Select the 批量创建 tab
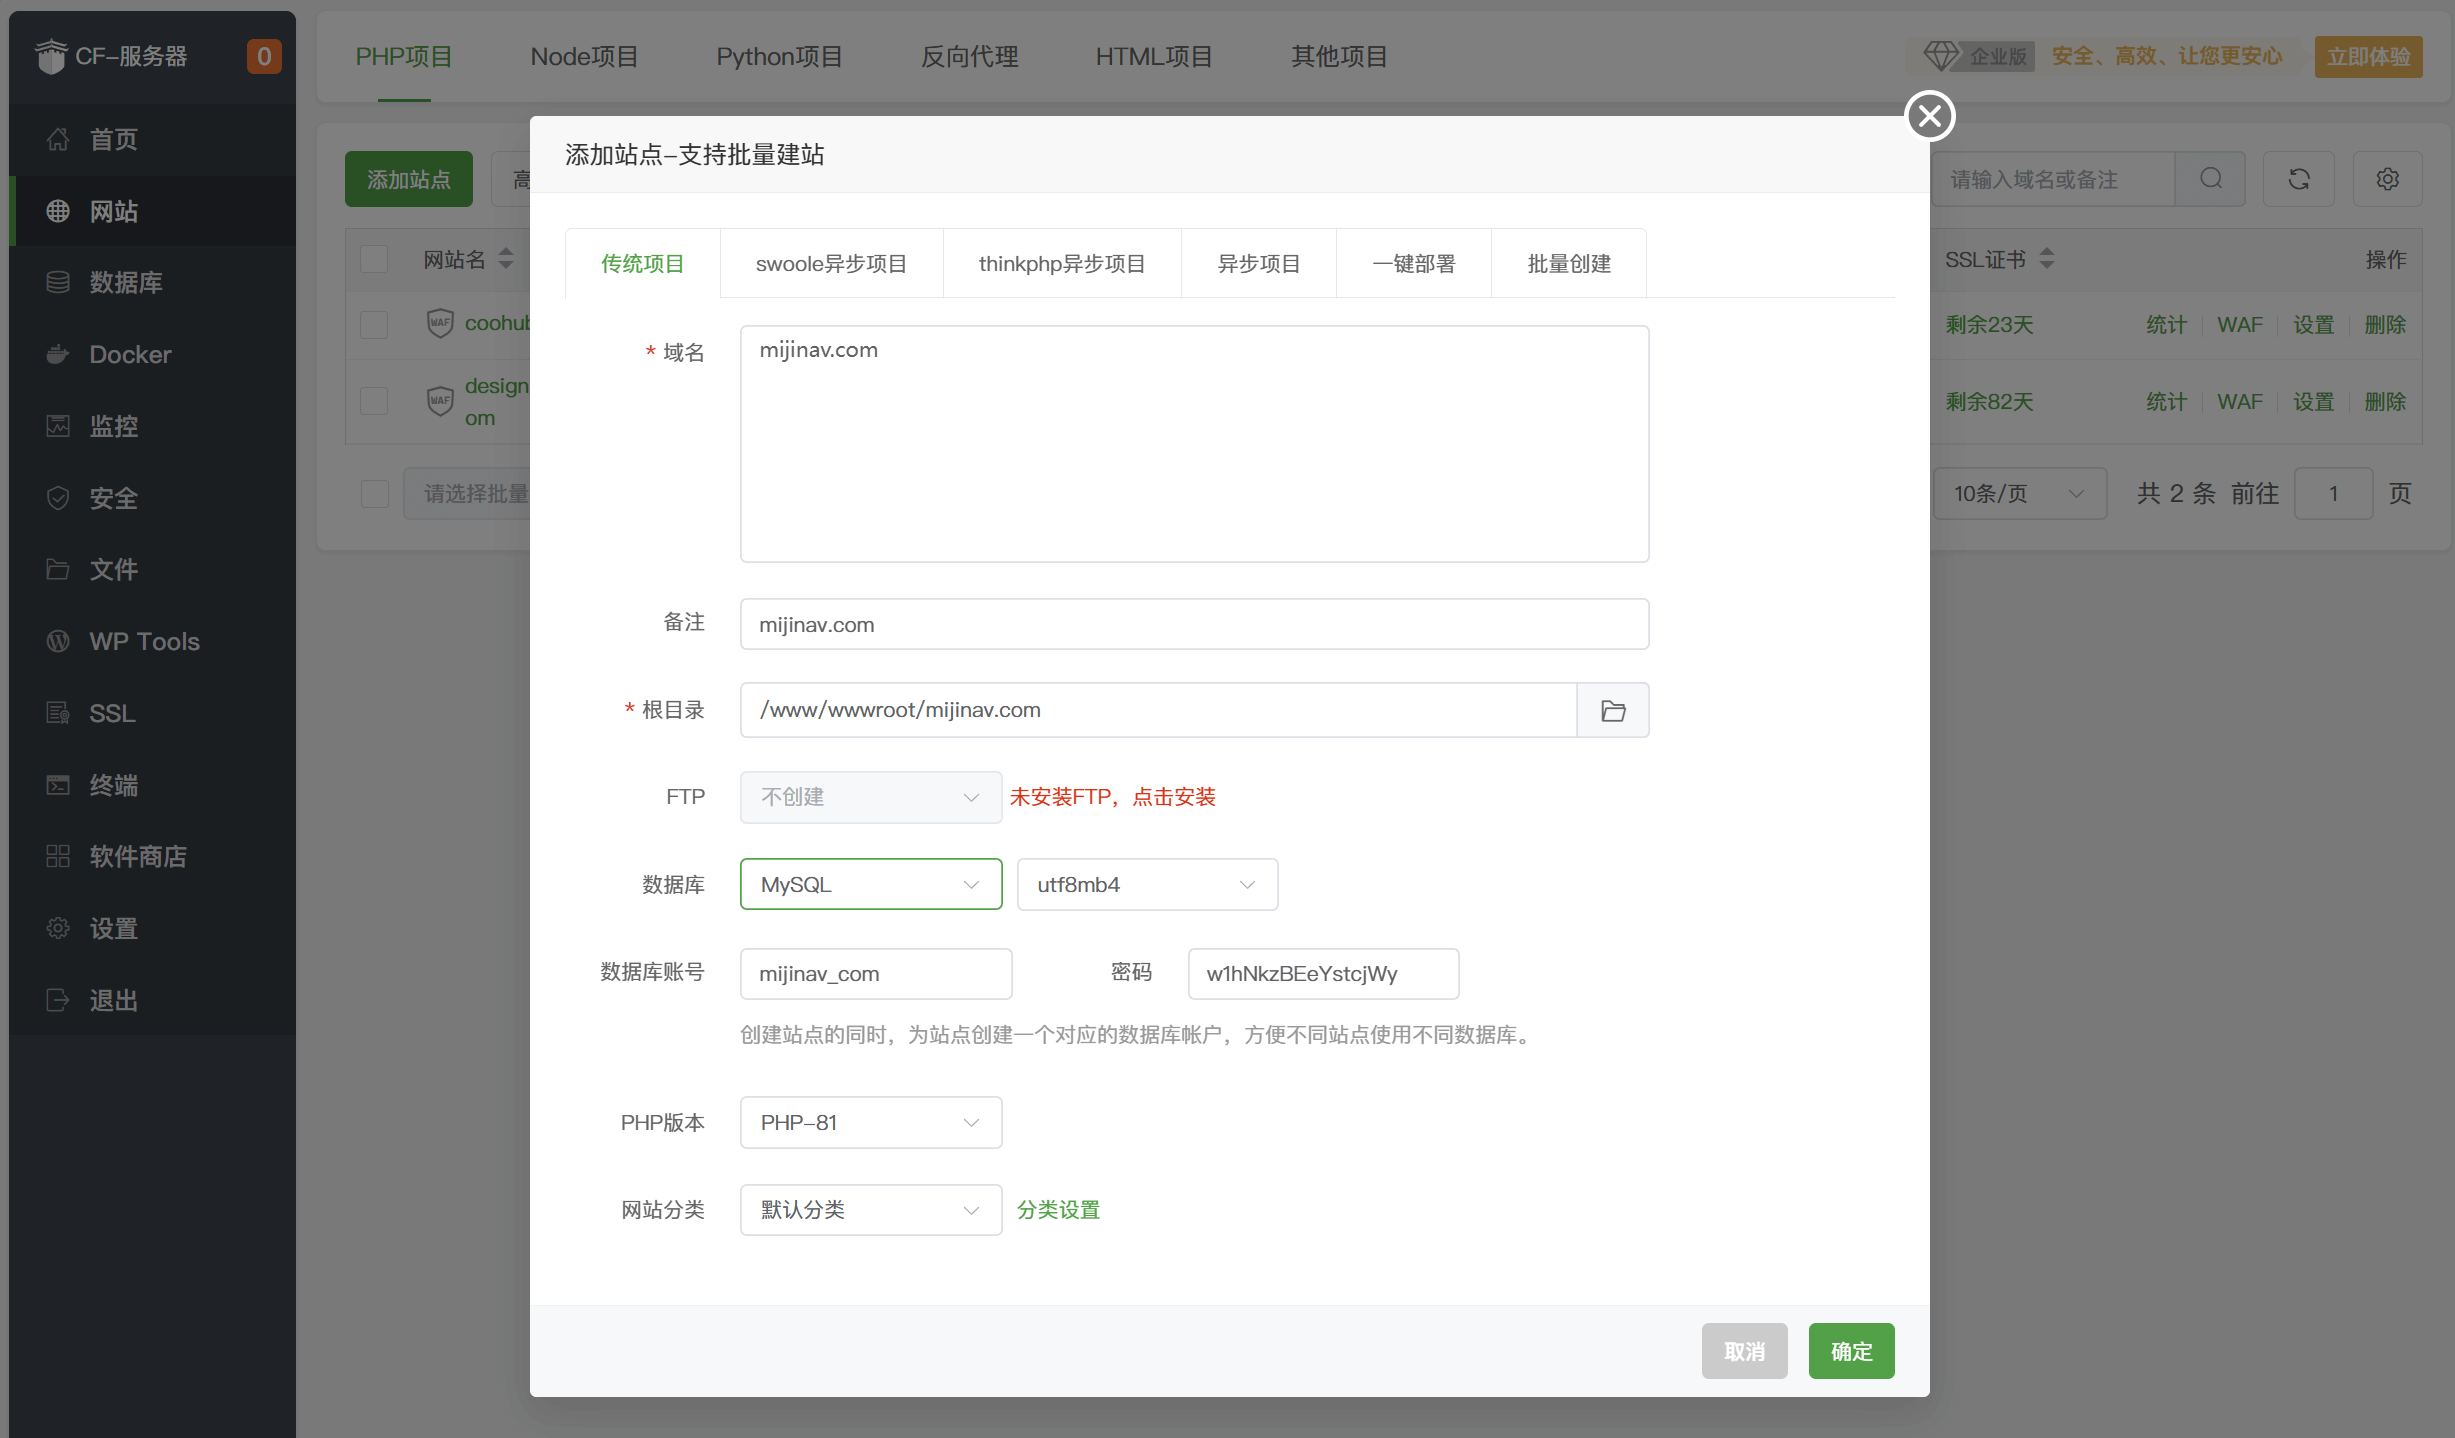Viewport: 2455px width, 1438px height. 1568,264
